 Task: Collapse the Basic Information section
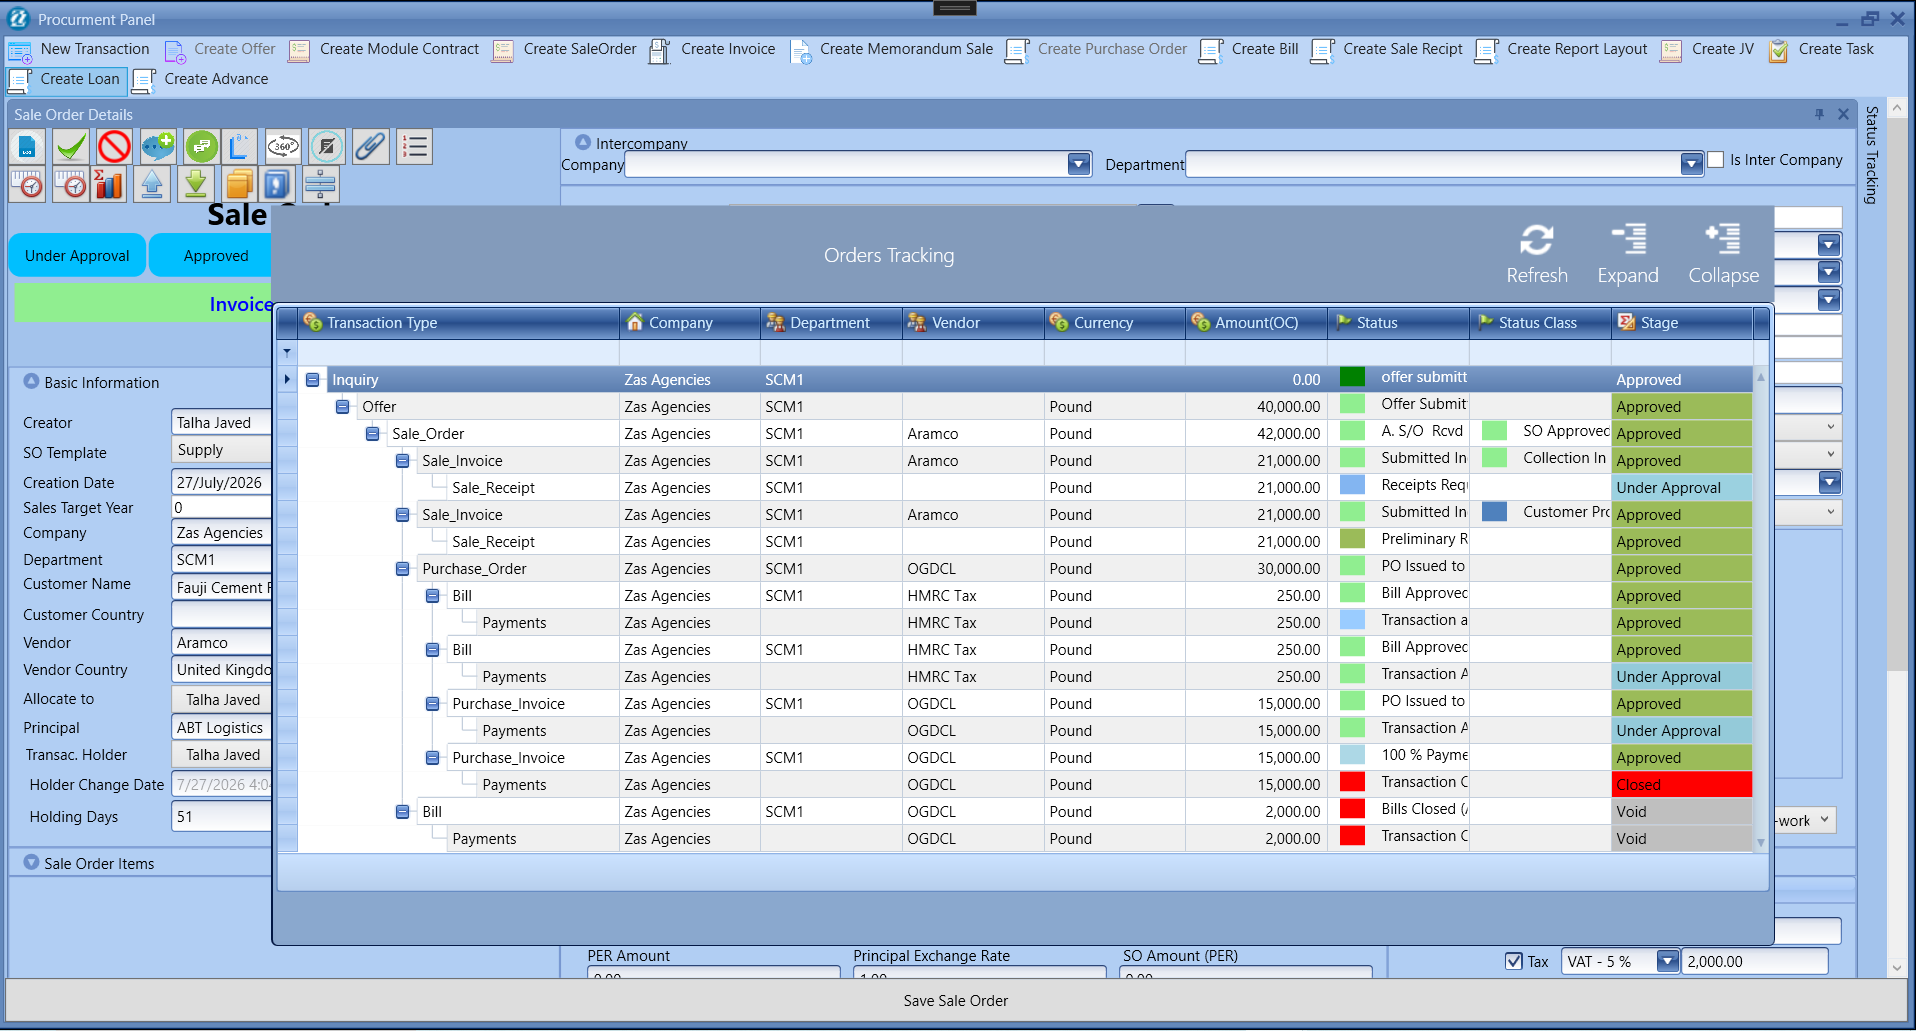(x=31, y=382)
